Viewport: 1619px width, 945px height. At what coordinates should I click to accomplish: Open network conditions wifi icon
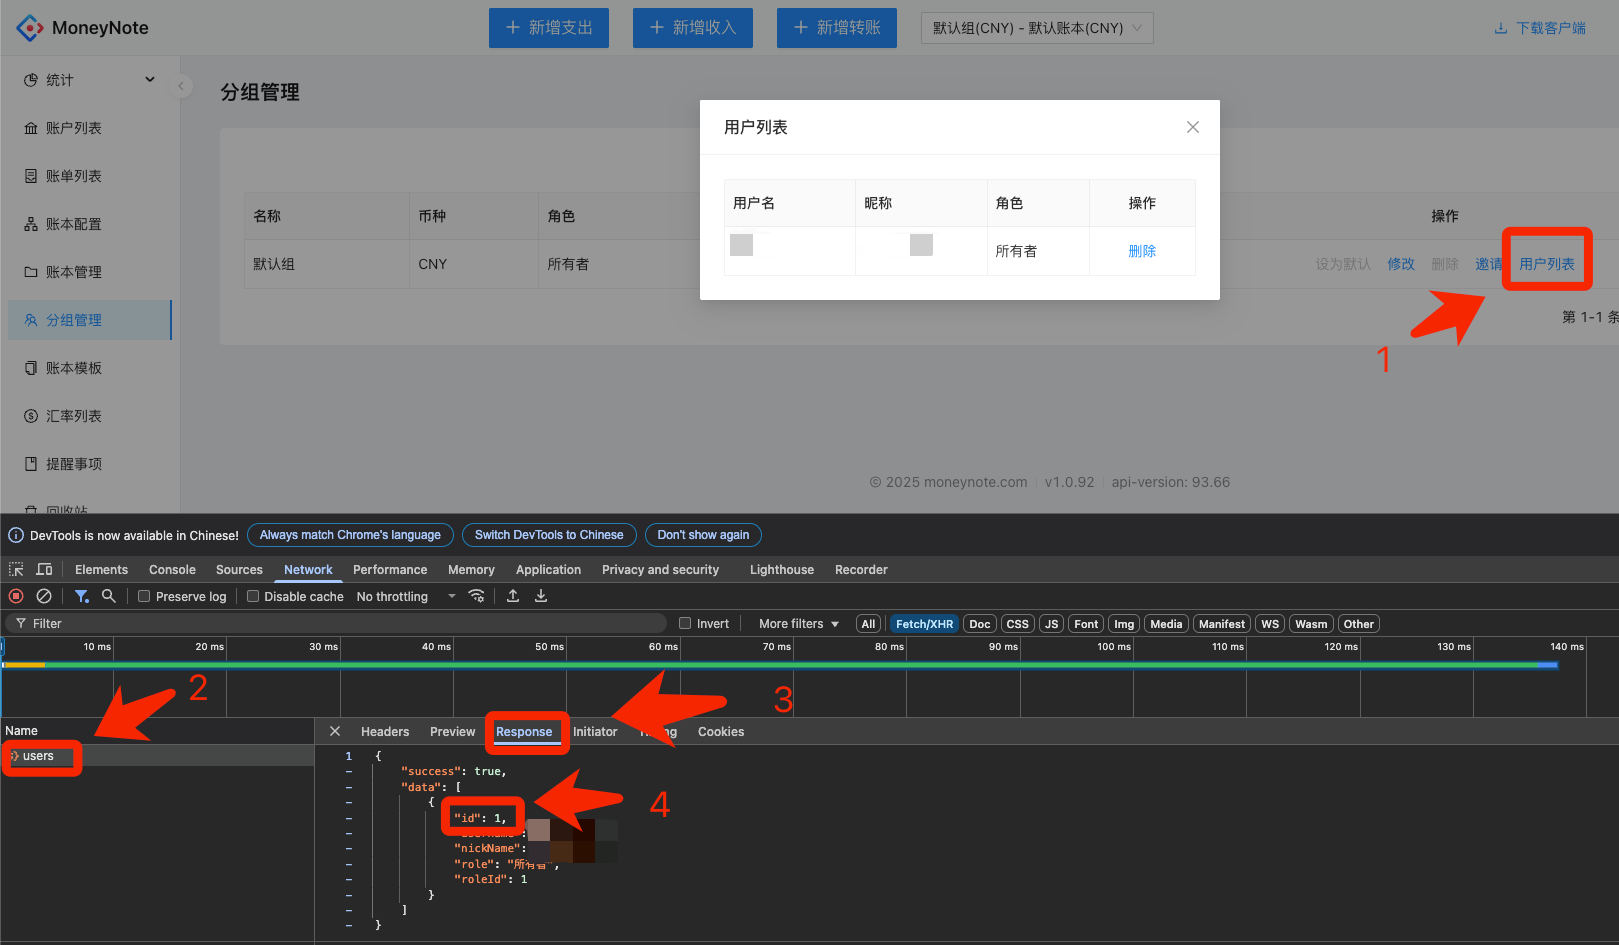tap(477, 596)
